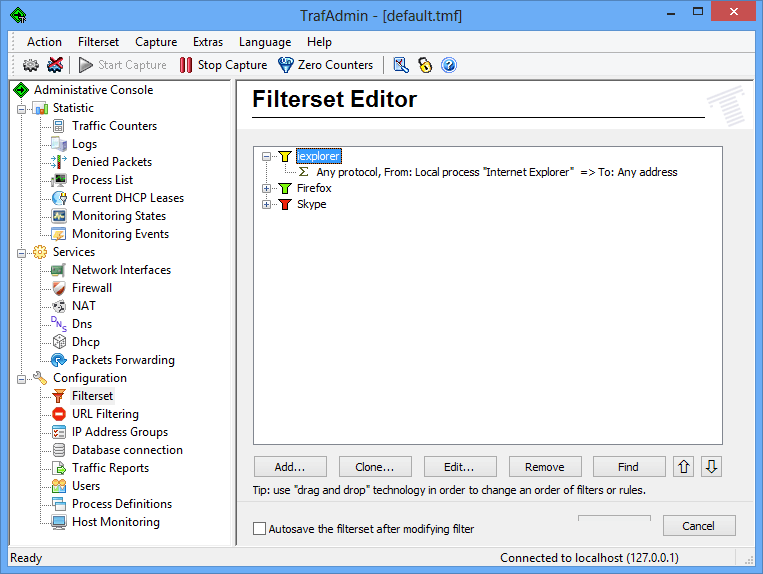Viewport: 763px width, 574px height.
Task: Click the Traffic Reports icon
Action: click(x=59, y=468)
